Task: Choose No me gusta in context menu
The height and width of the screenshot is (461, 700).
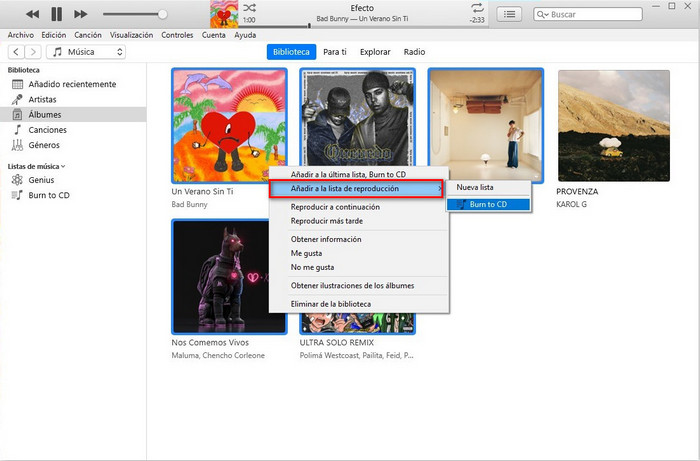Action: [x=359, y=267]
